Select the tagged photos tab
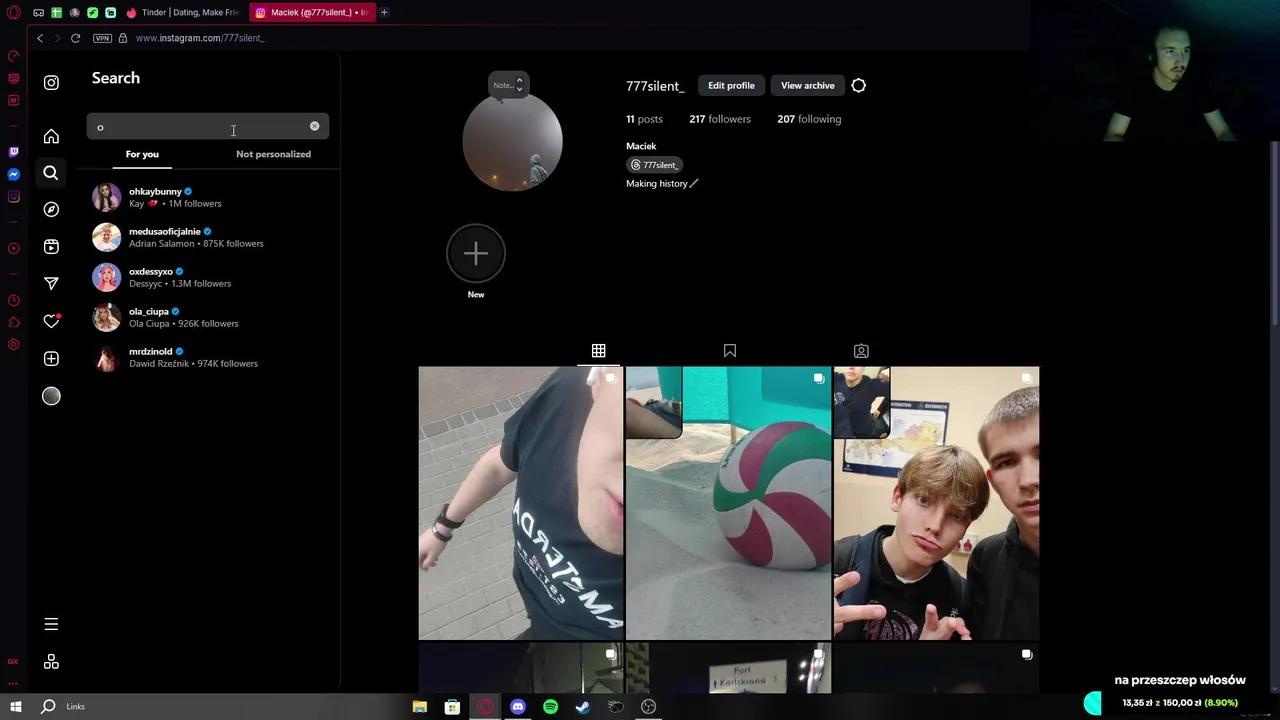Image resolution: width=1280 pixels, height=720 pixels. point(861,351)
